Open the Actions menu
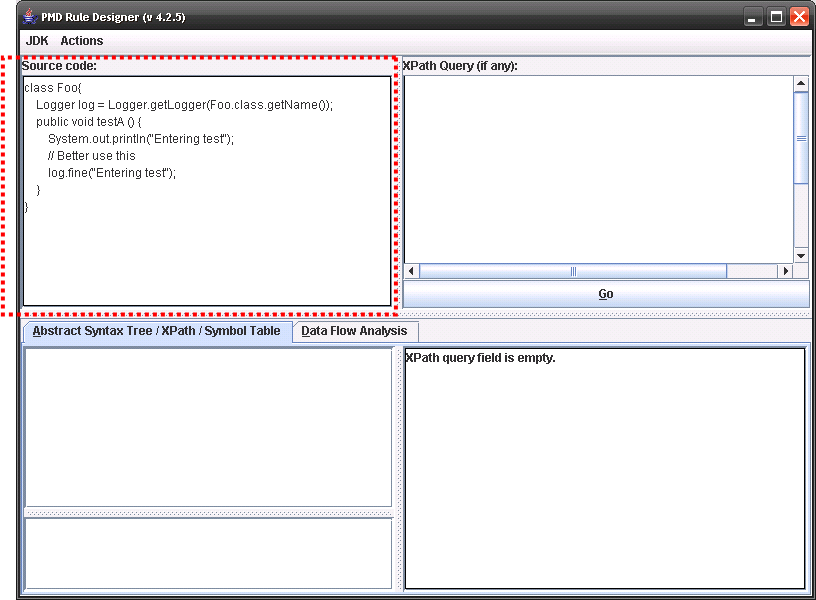816x600 pixels. point(81,40)
